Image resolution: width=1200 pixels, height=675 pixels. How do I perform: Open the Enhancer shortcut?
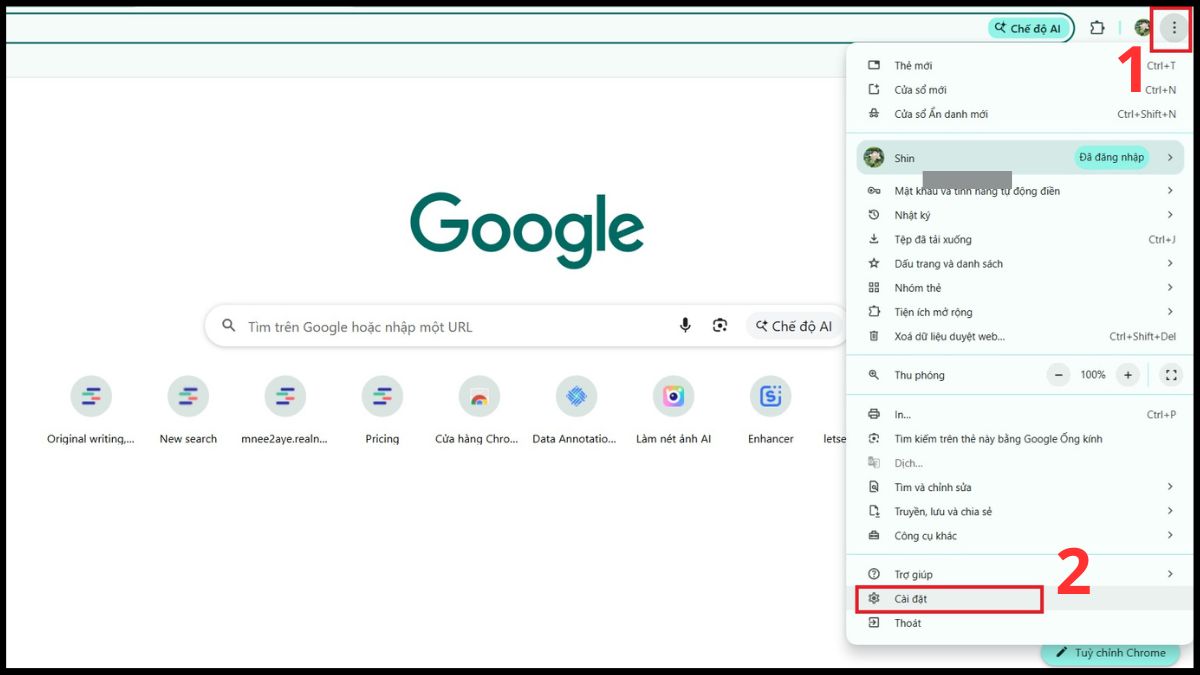770,411
